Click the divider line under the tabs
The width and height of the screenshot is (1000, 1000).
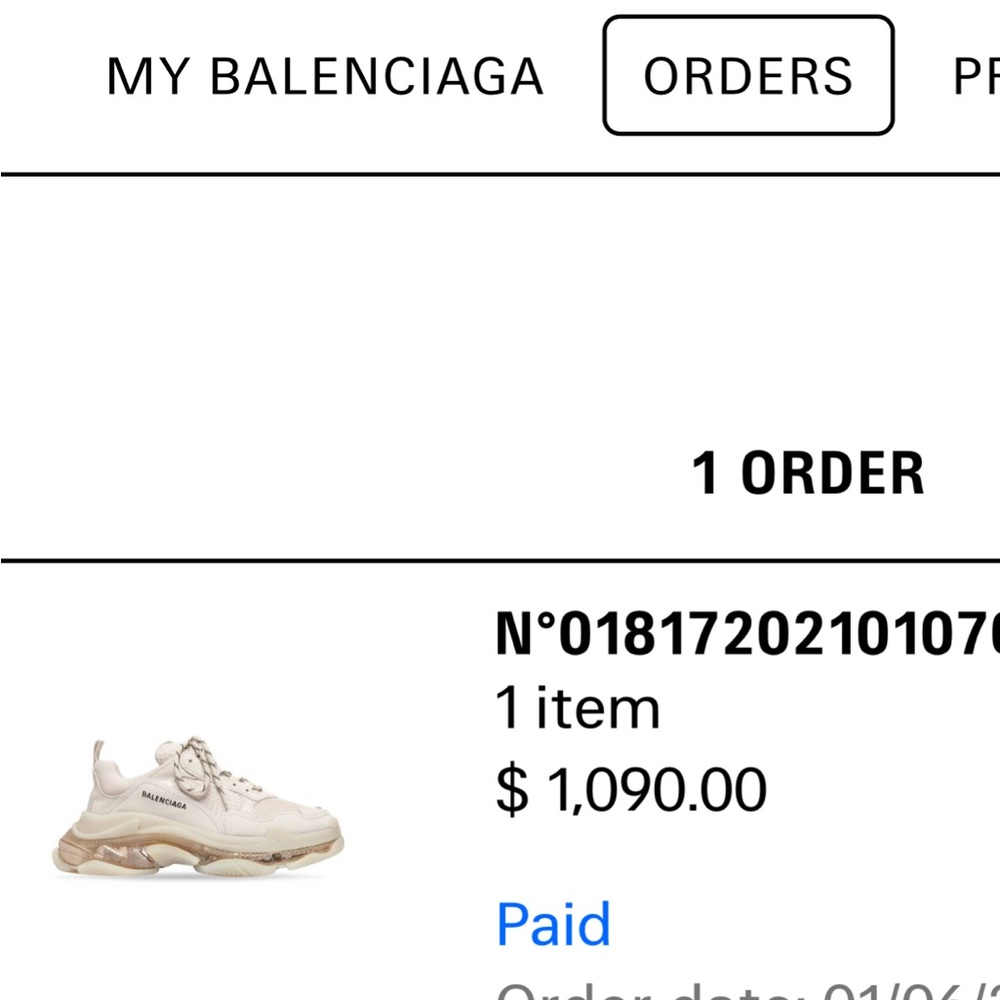(x=500, y=175)
